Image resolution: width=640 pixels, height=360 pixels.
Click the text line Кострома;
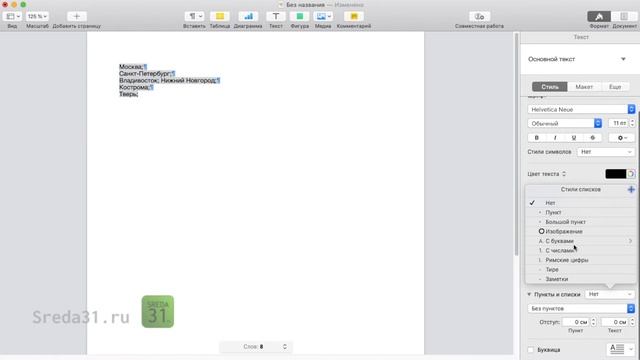coord(134,87)
